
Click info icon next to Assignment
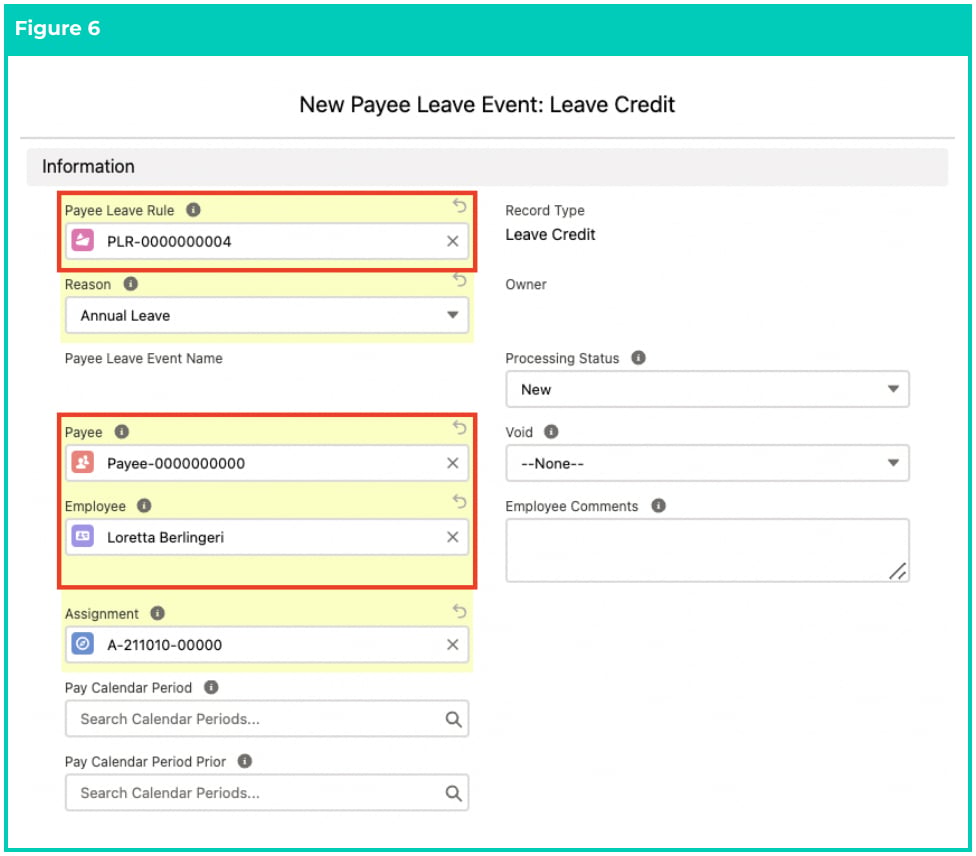157,613
